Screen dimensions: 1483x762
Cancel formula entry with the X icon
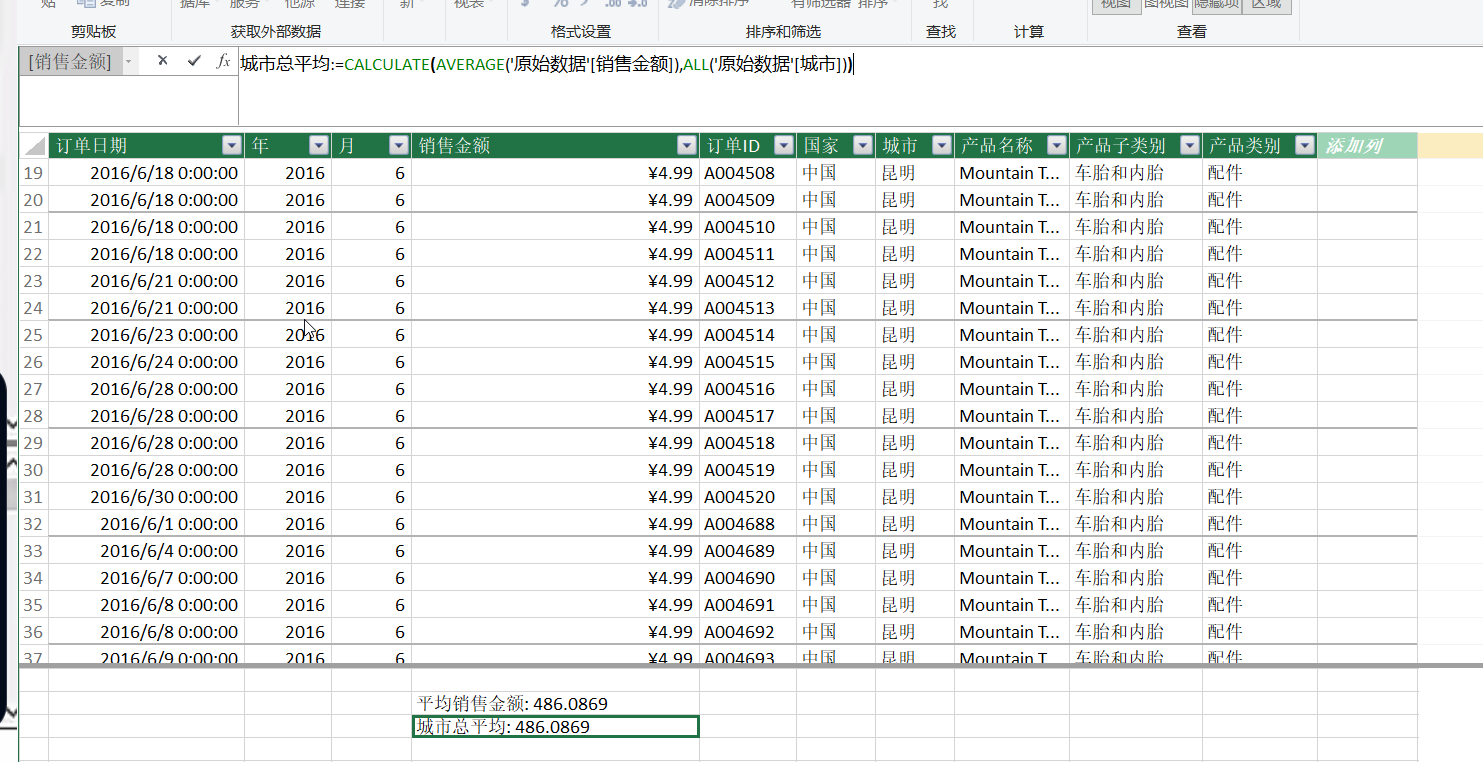click(x=162, y=62)
